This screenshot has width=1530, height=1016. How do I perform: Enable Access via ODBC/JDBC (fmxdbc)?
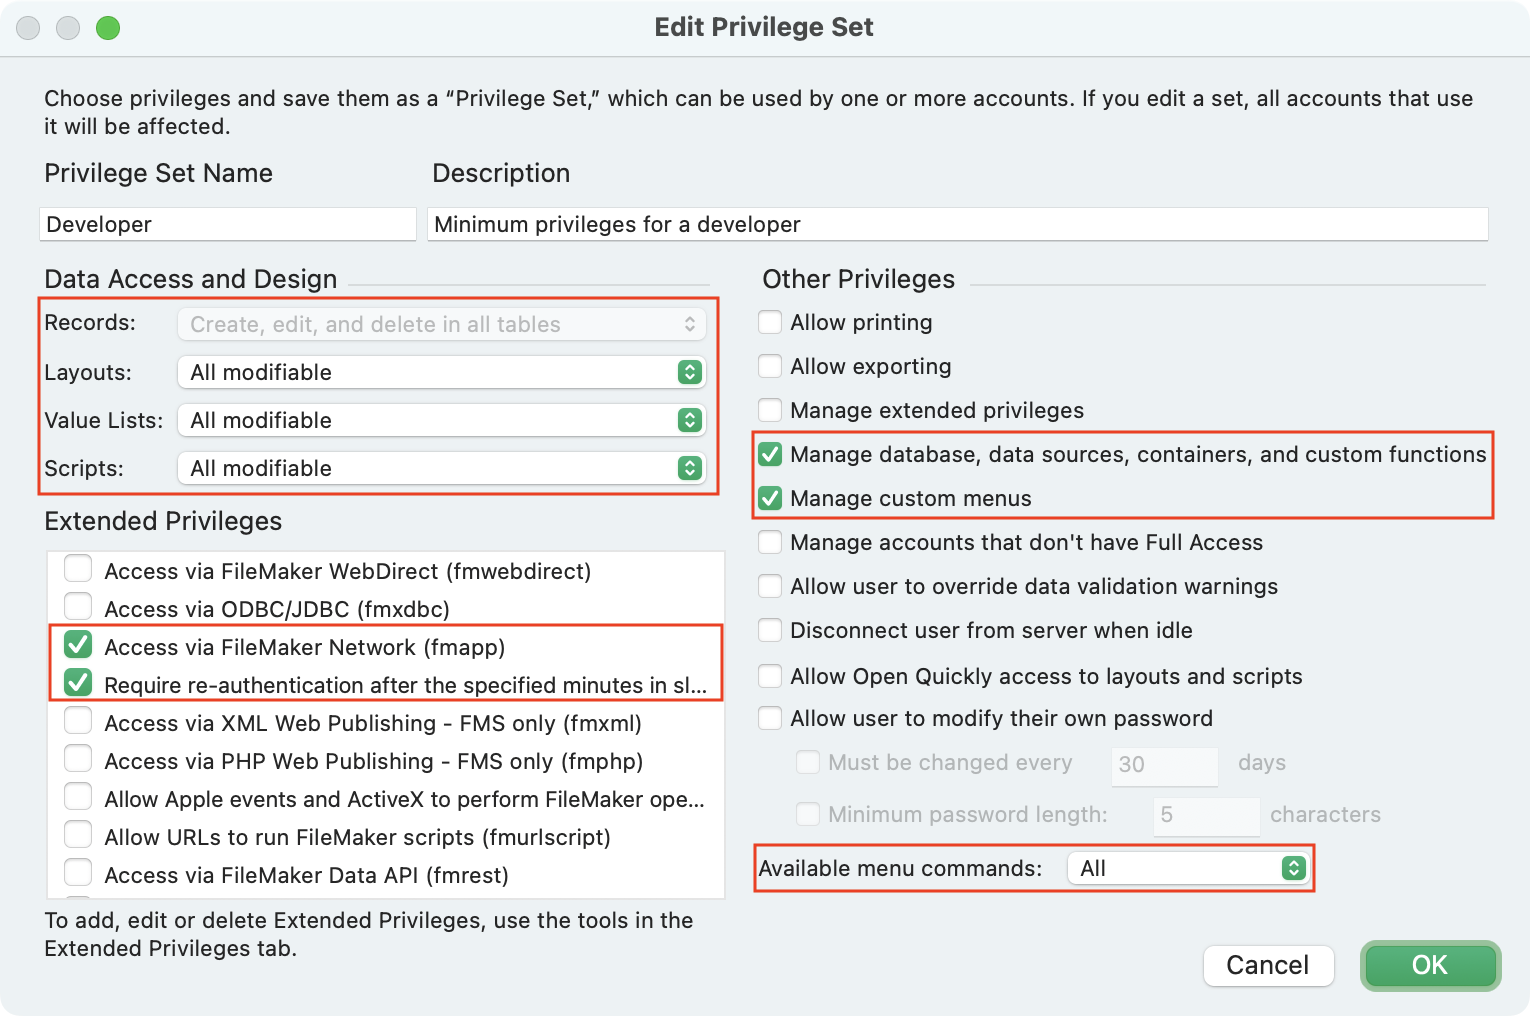[78, 608]
